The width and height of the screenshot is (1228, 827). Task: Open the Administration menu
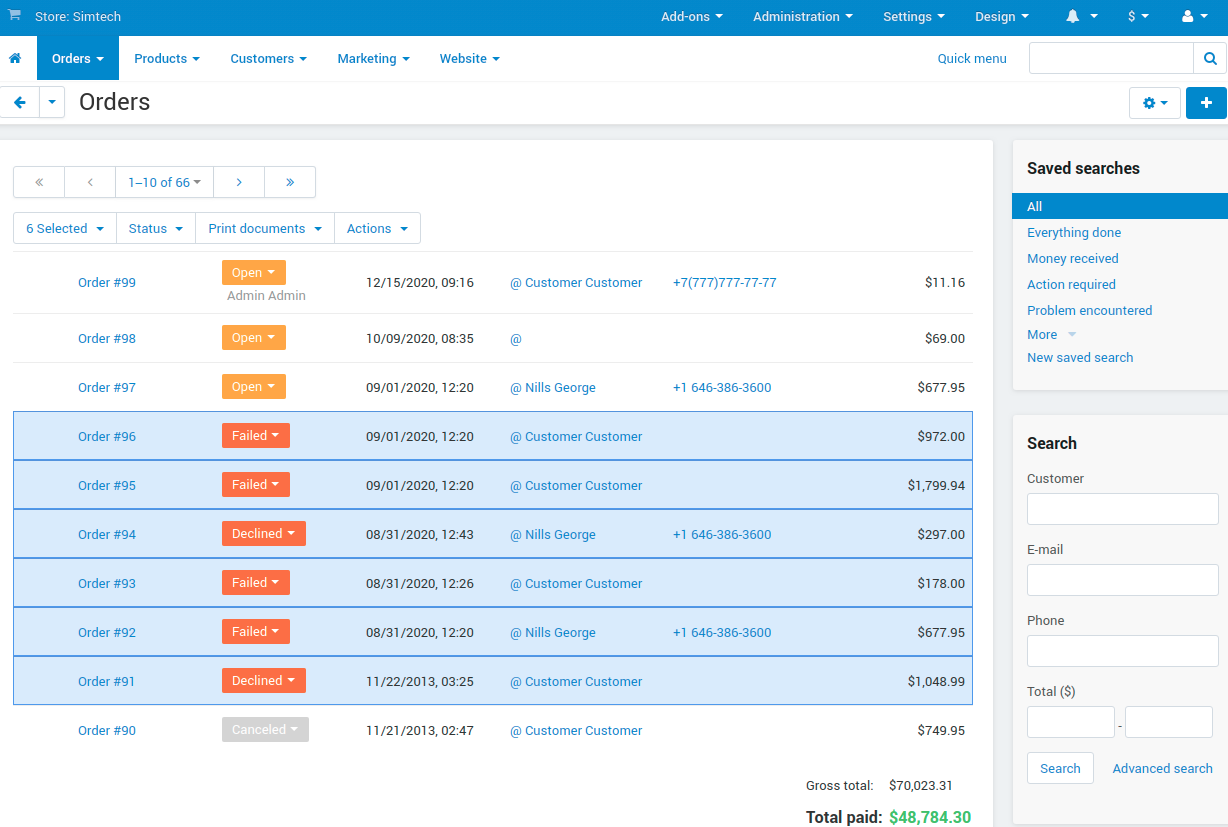click(803, 17)
